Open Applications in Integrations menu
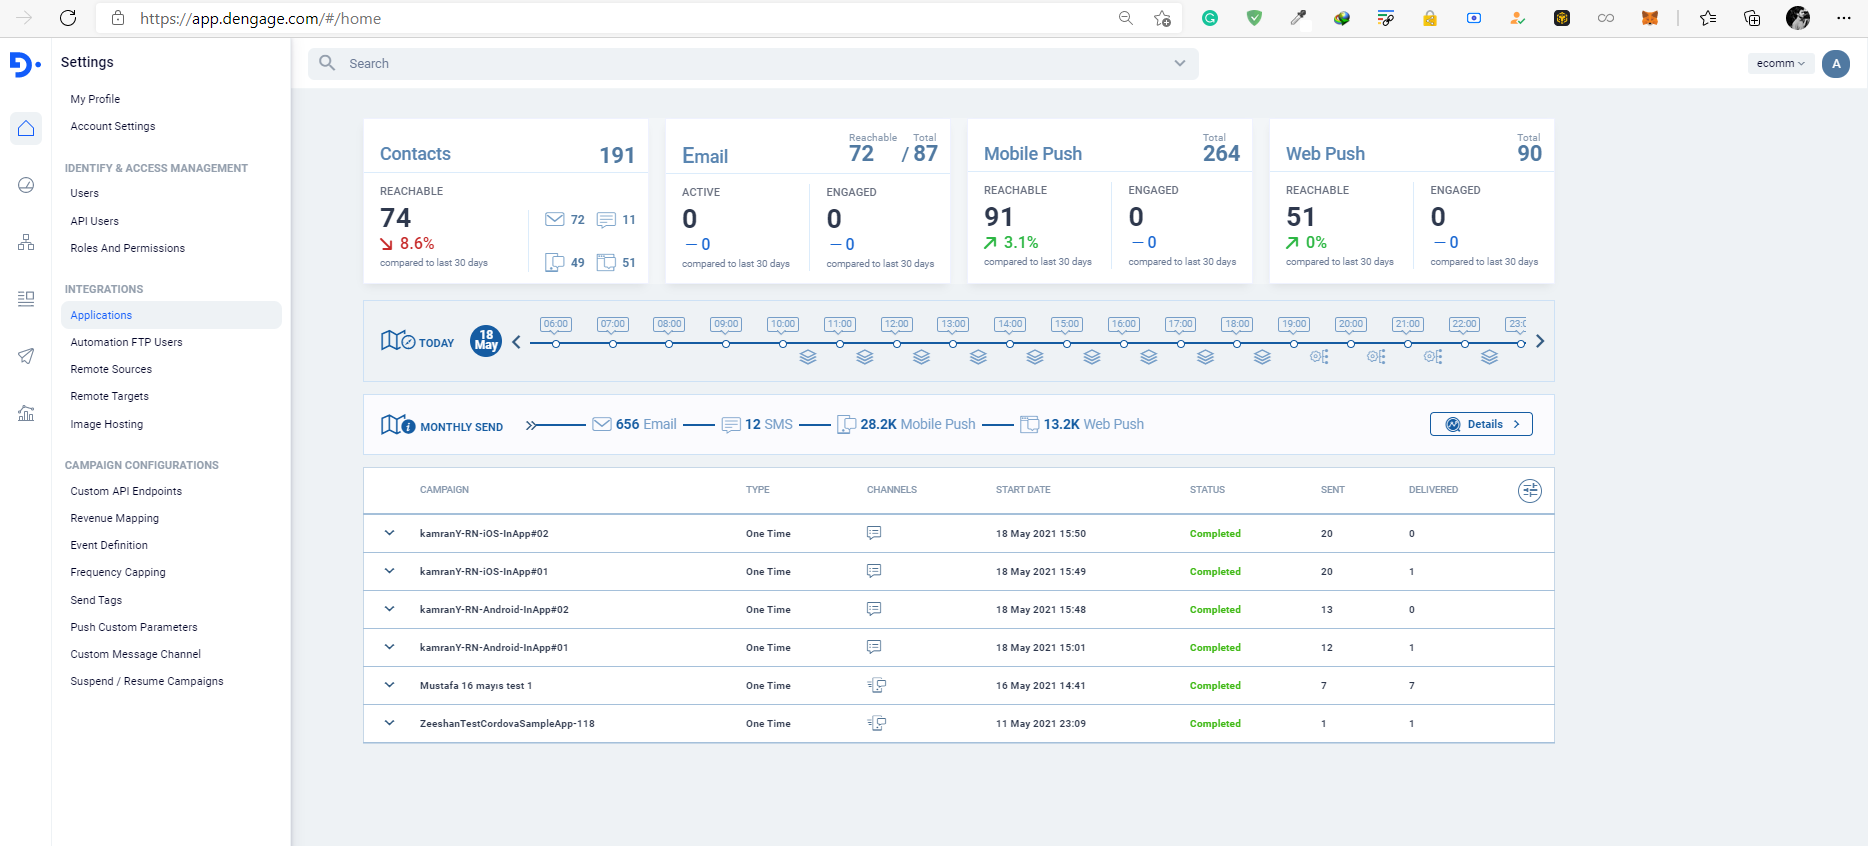Image resolution: width=1868 pixels, height=846 pixels. tap(101, 315)
